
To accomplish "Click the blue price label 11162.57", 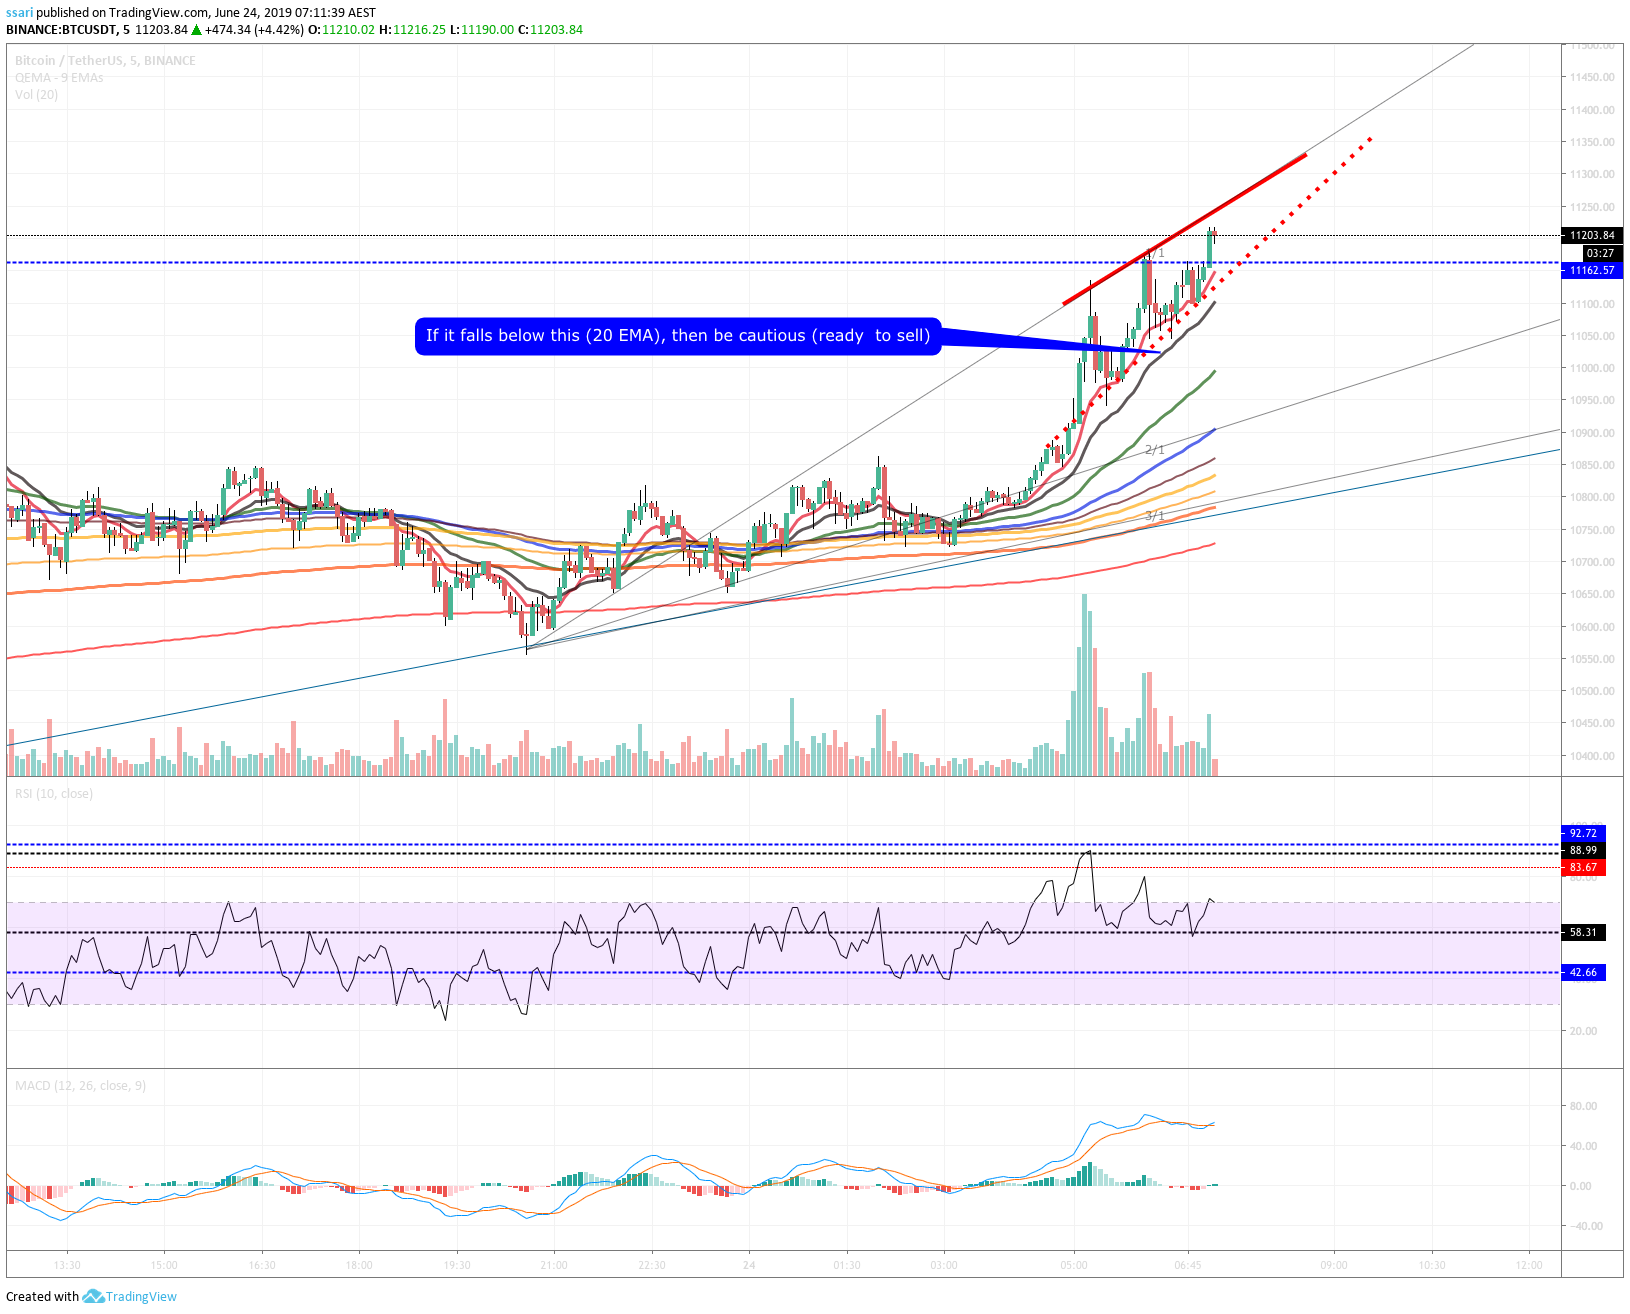I will [x=1592, y=271].
